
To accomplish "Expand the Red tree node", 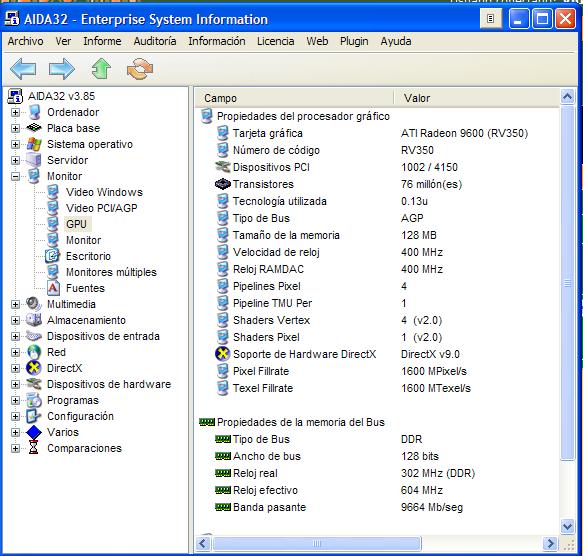I will pyautogui.click(x=15, y=352).
